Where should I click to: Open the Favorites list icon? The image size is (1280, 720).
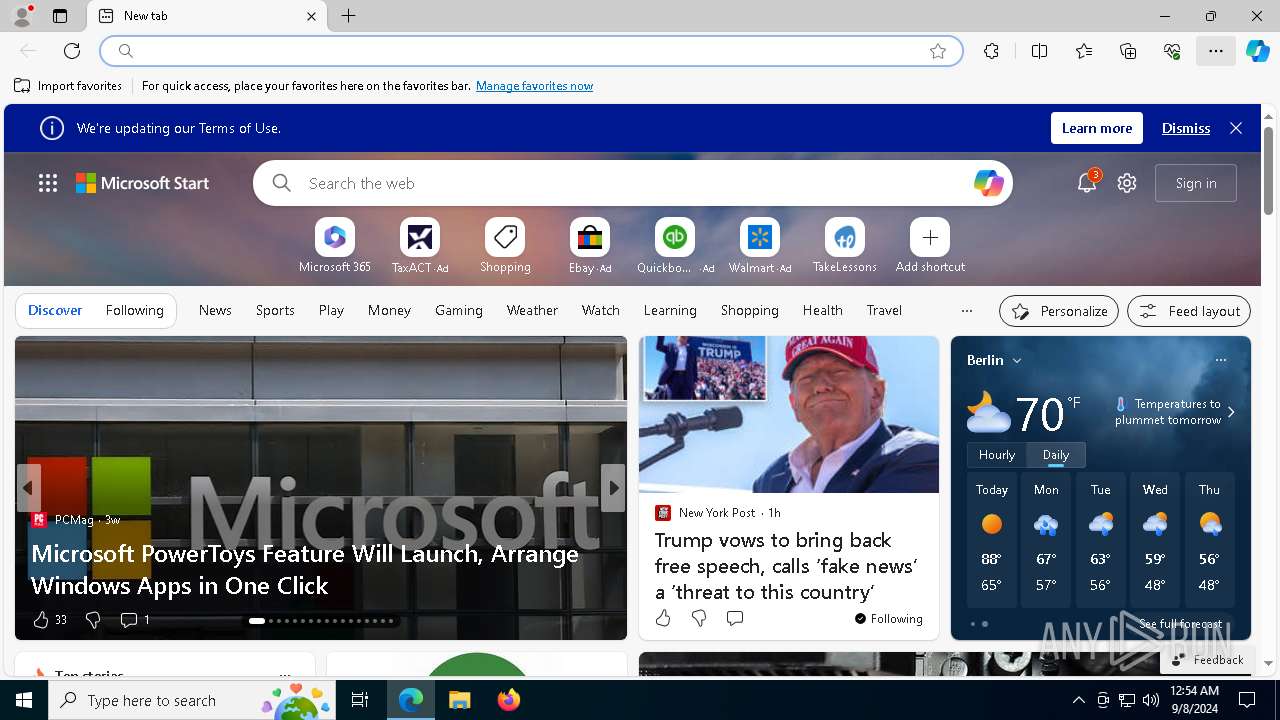[x=1084, y=51]
